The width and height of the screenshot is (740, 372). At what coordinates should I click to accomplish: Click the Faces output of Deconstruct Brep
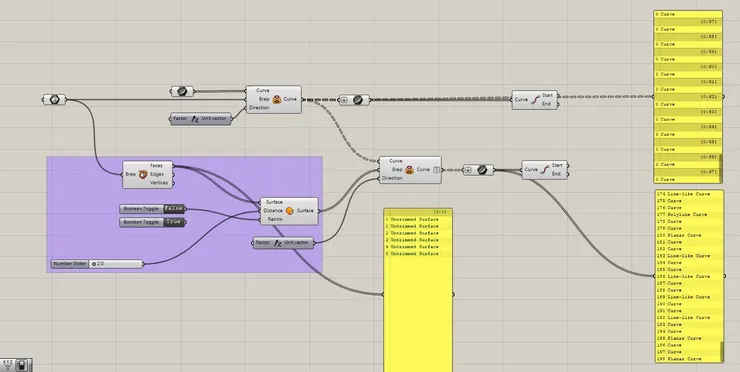point(156,166)
